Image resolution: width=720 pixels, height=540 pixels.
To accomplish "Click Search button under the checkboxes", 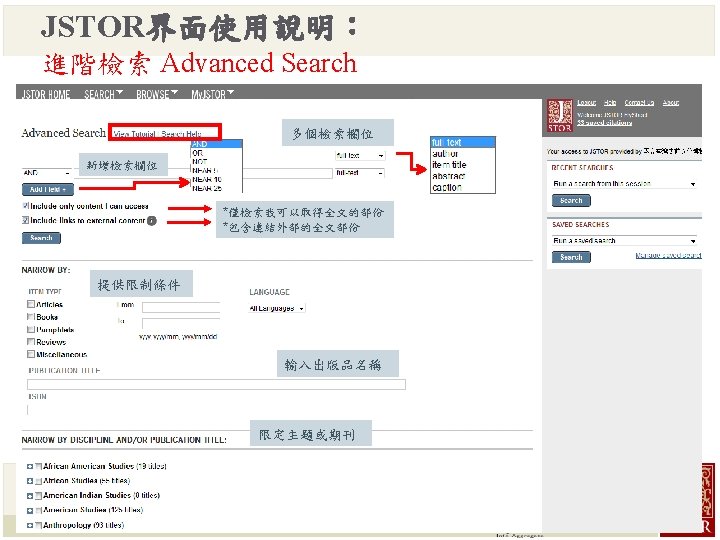I will 41,238.
